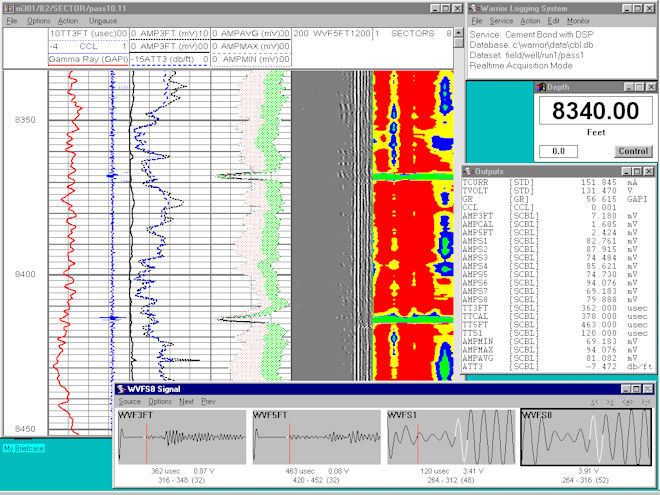
Task: Click the Warrior Logging System title icon
Action: tap(475, 8)
